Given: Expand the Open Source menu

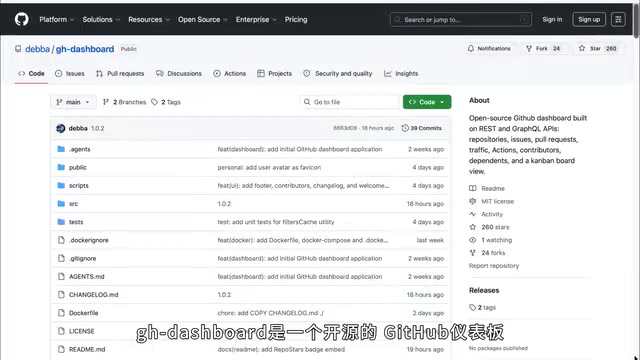Looking at the screenshot, I should [x=202, y=20].
